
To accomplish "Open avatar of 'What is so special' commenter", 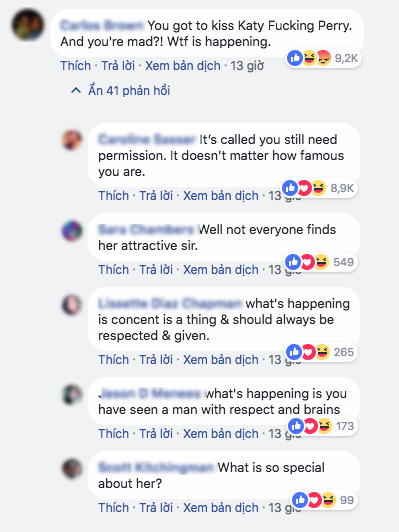I will click(72, 469).
